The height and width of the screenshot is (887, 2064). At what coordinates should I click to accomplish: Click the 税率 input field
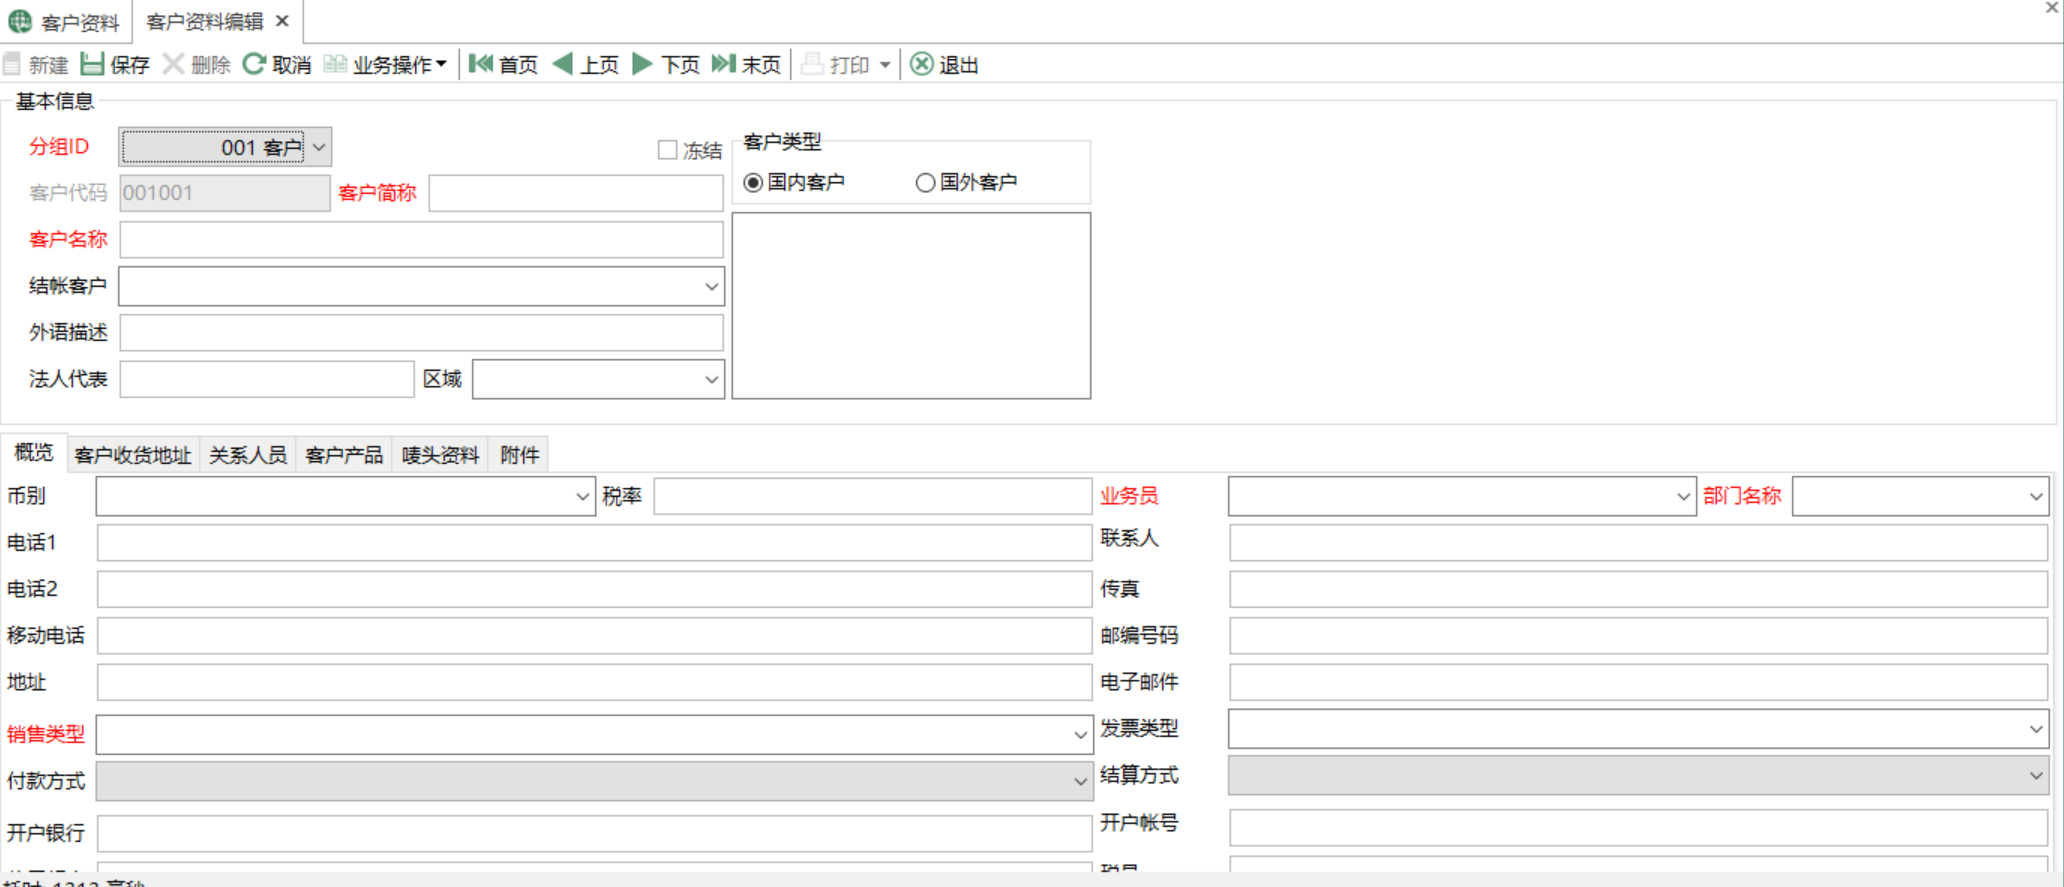click(x=873, y=497)
